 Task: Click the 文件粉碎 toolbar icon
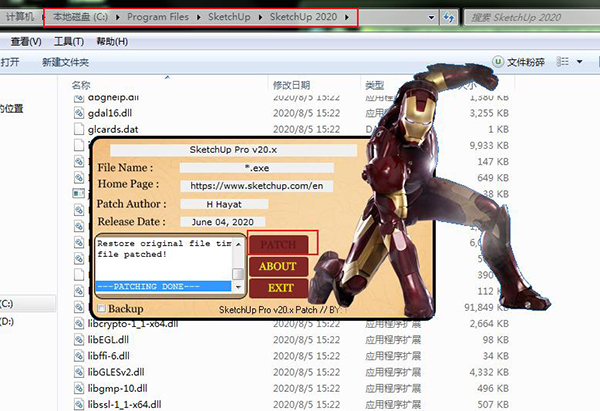[498, 62]
